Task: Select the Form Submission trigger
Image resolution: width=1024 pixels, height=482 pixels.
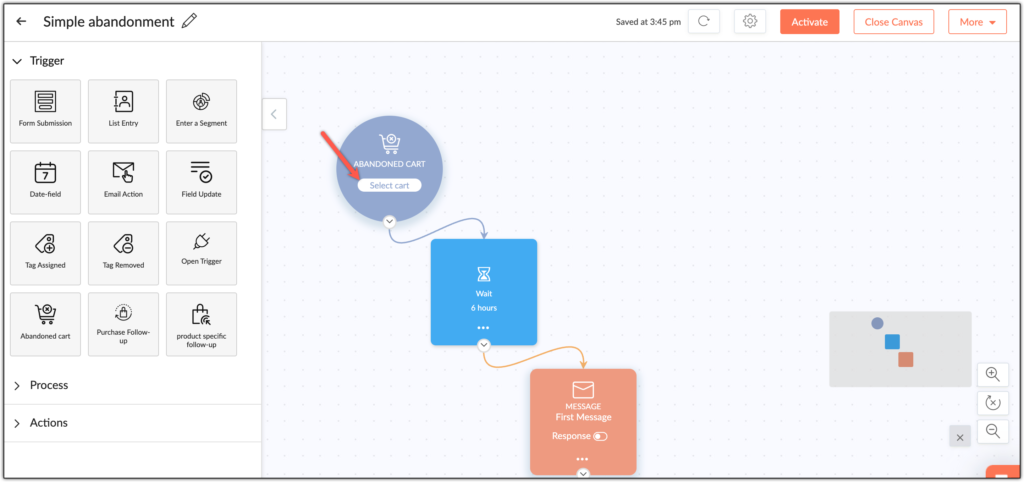Action: (x=45, y=111)
